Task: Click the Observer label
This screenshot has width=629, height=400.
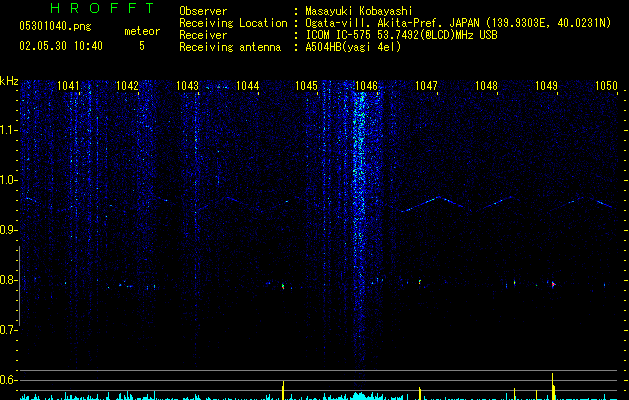Action: coord(203,11)
